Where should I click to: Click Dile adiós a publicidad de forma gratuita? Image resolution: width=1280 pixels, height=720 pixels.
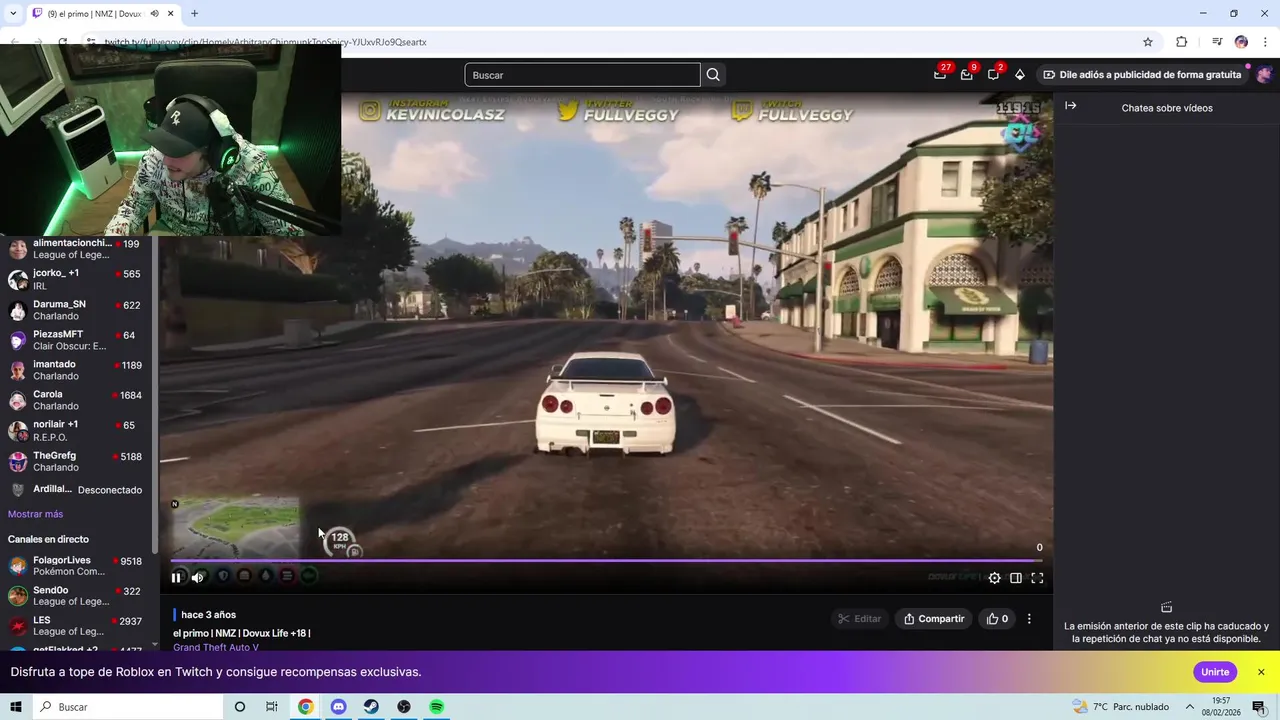(1142, 75)
